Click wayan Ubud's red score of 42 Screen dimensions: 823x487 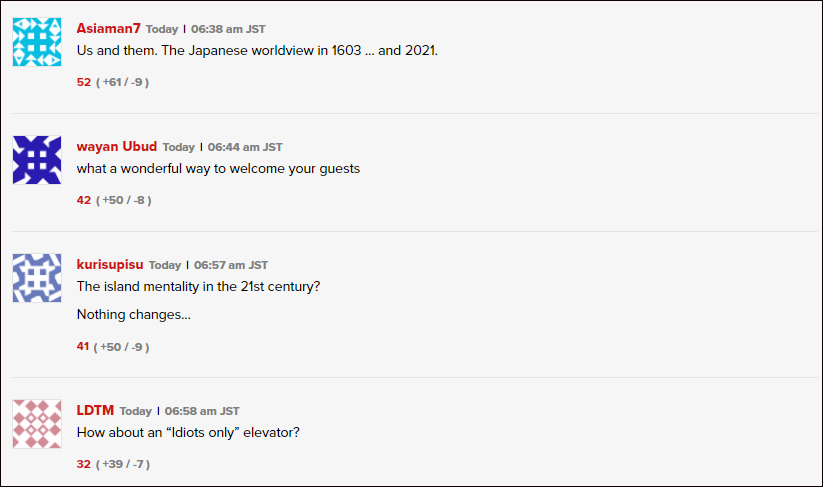pyautogui.click(x=84, y=200)
